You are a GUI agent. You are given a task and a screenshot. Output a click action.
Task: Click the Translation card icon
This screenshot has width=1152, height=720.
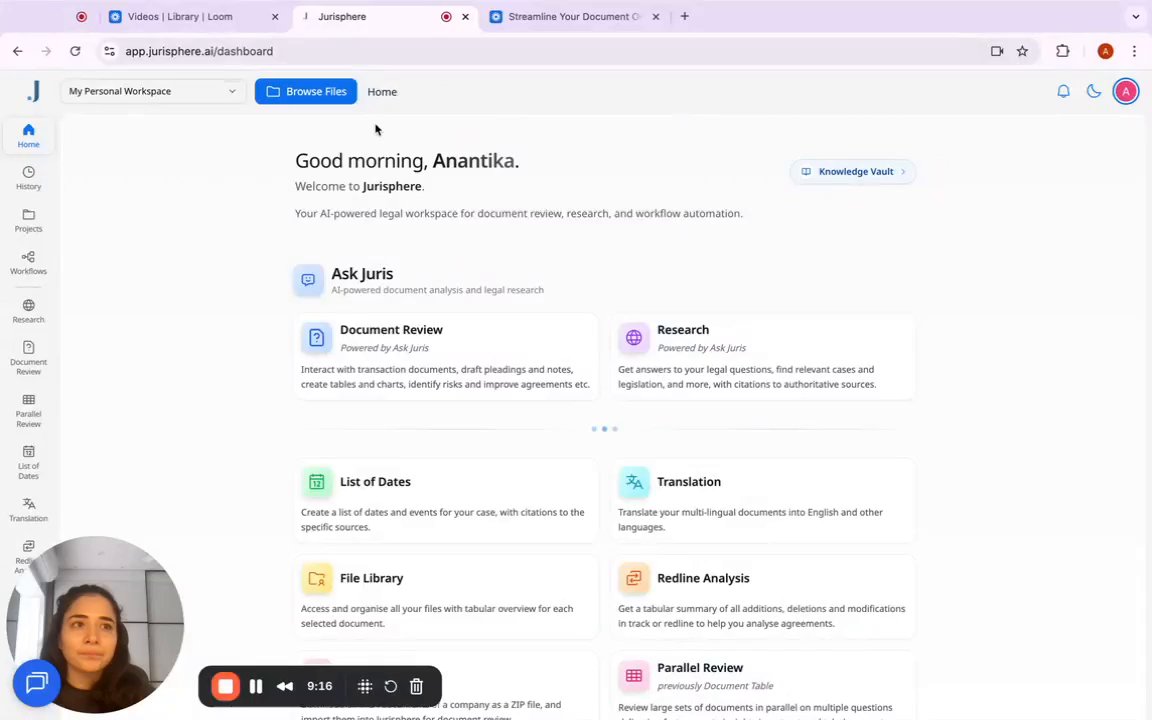coord(633,482)
